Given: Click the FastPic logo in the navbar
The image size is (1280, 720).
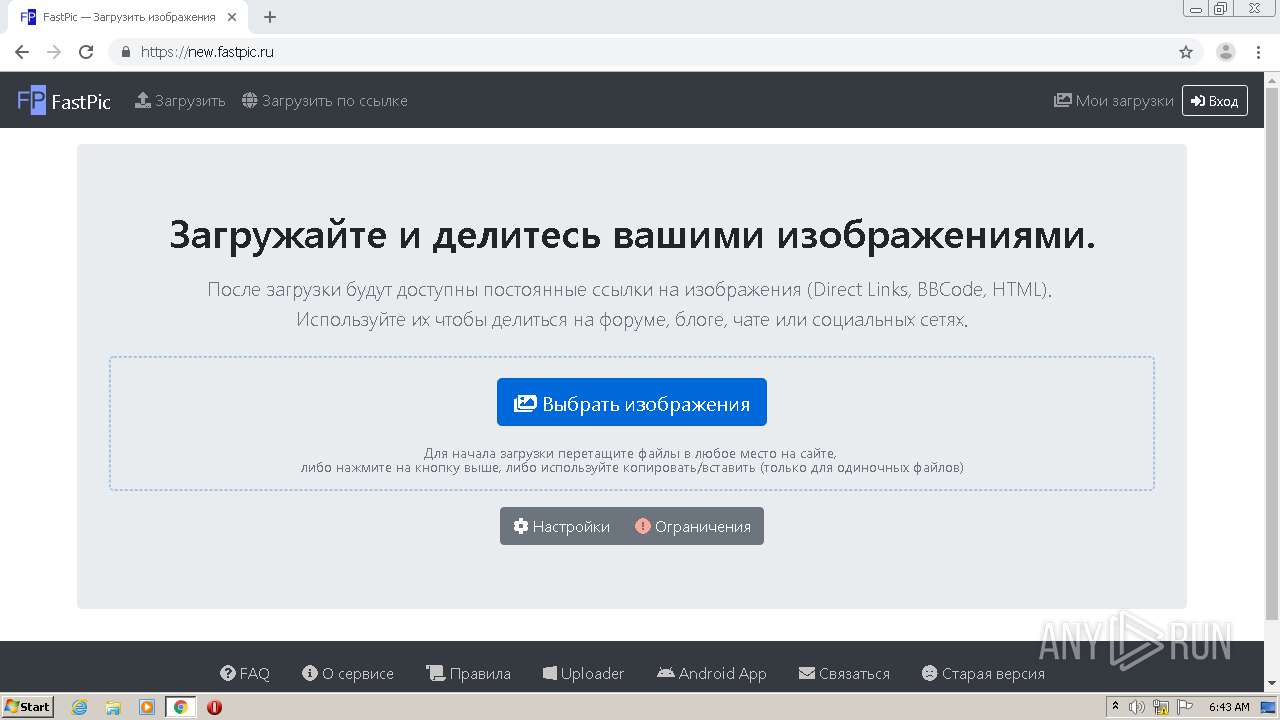Looking at the screenshot, I should [64, 101].
